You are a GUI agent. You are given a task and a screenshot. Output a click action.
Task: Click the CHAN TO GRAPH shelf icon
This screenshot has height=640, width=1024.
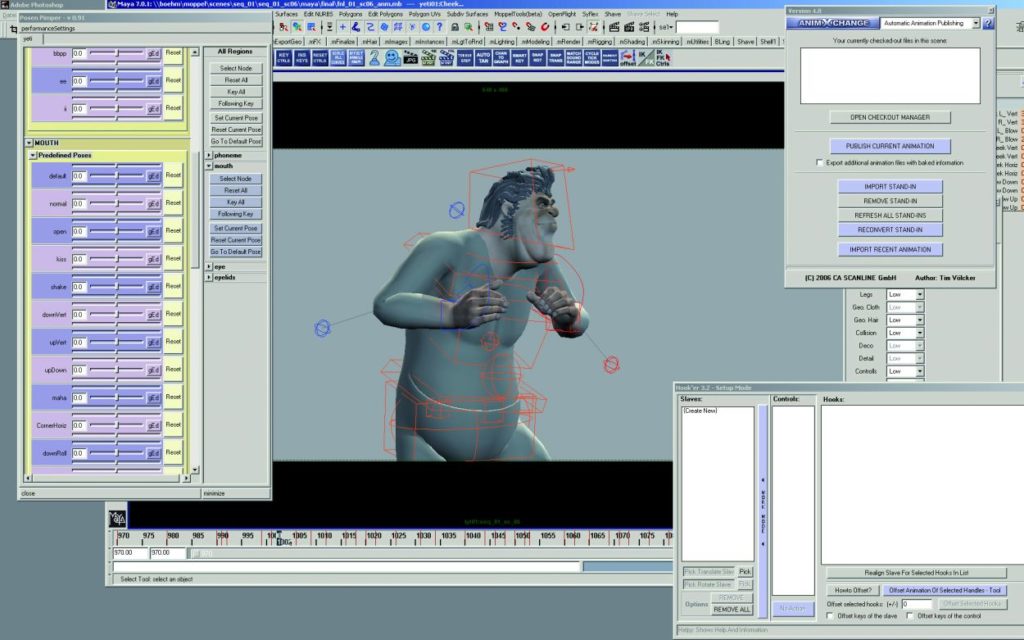501,57
